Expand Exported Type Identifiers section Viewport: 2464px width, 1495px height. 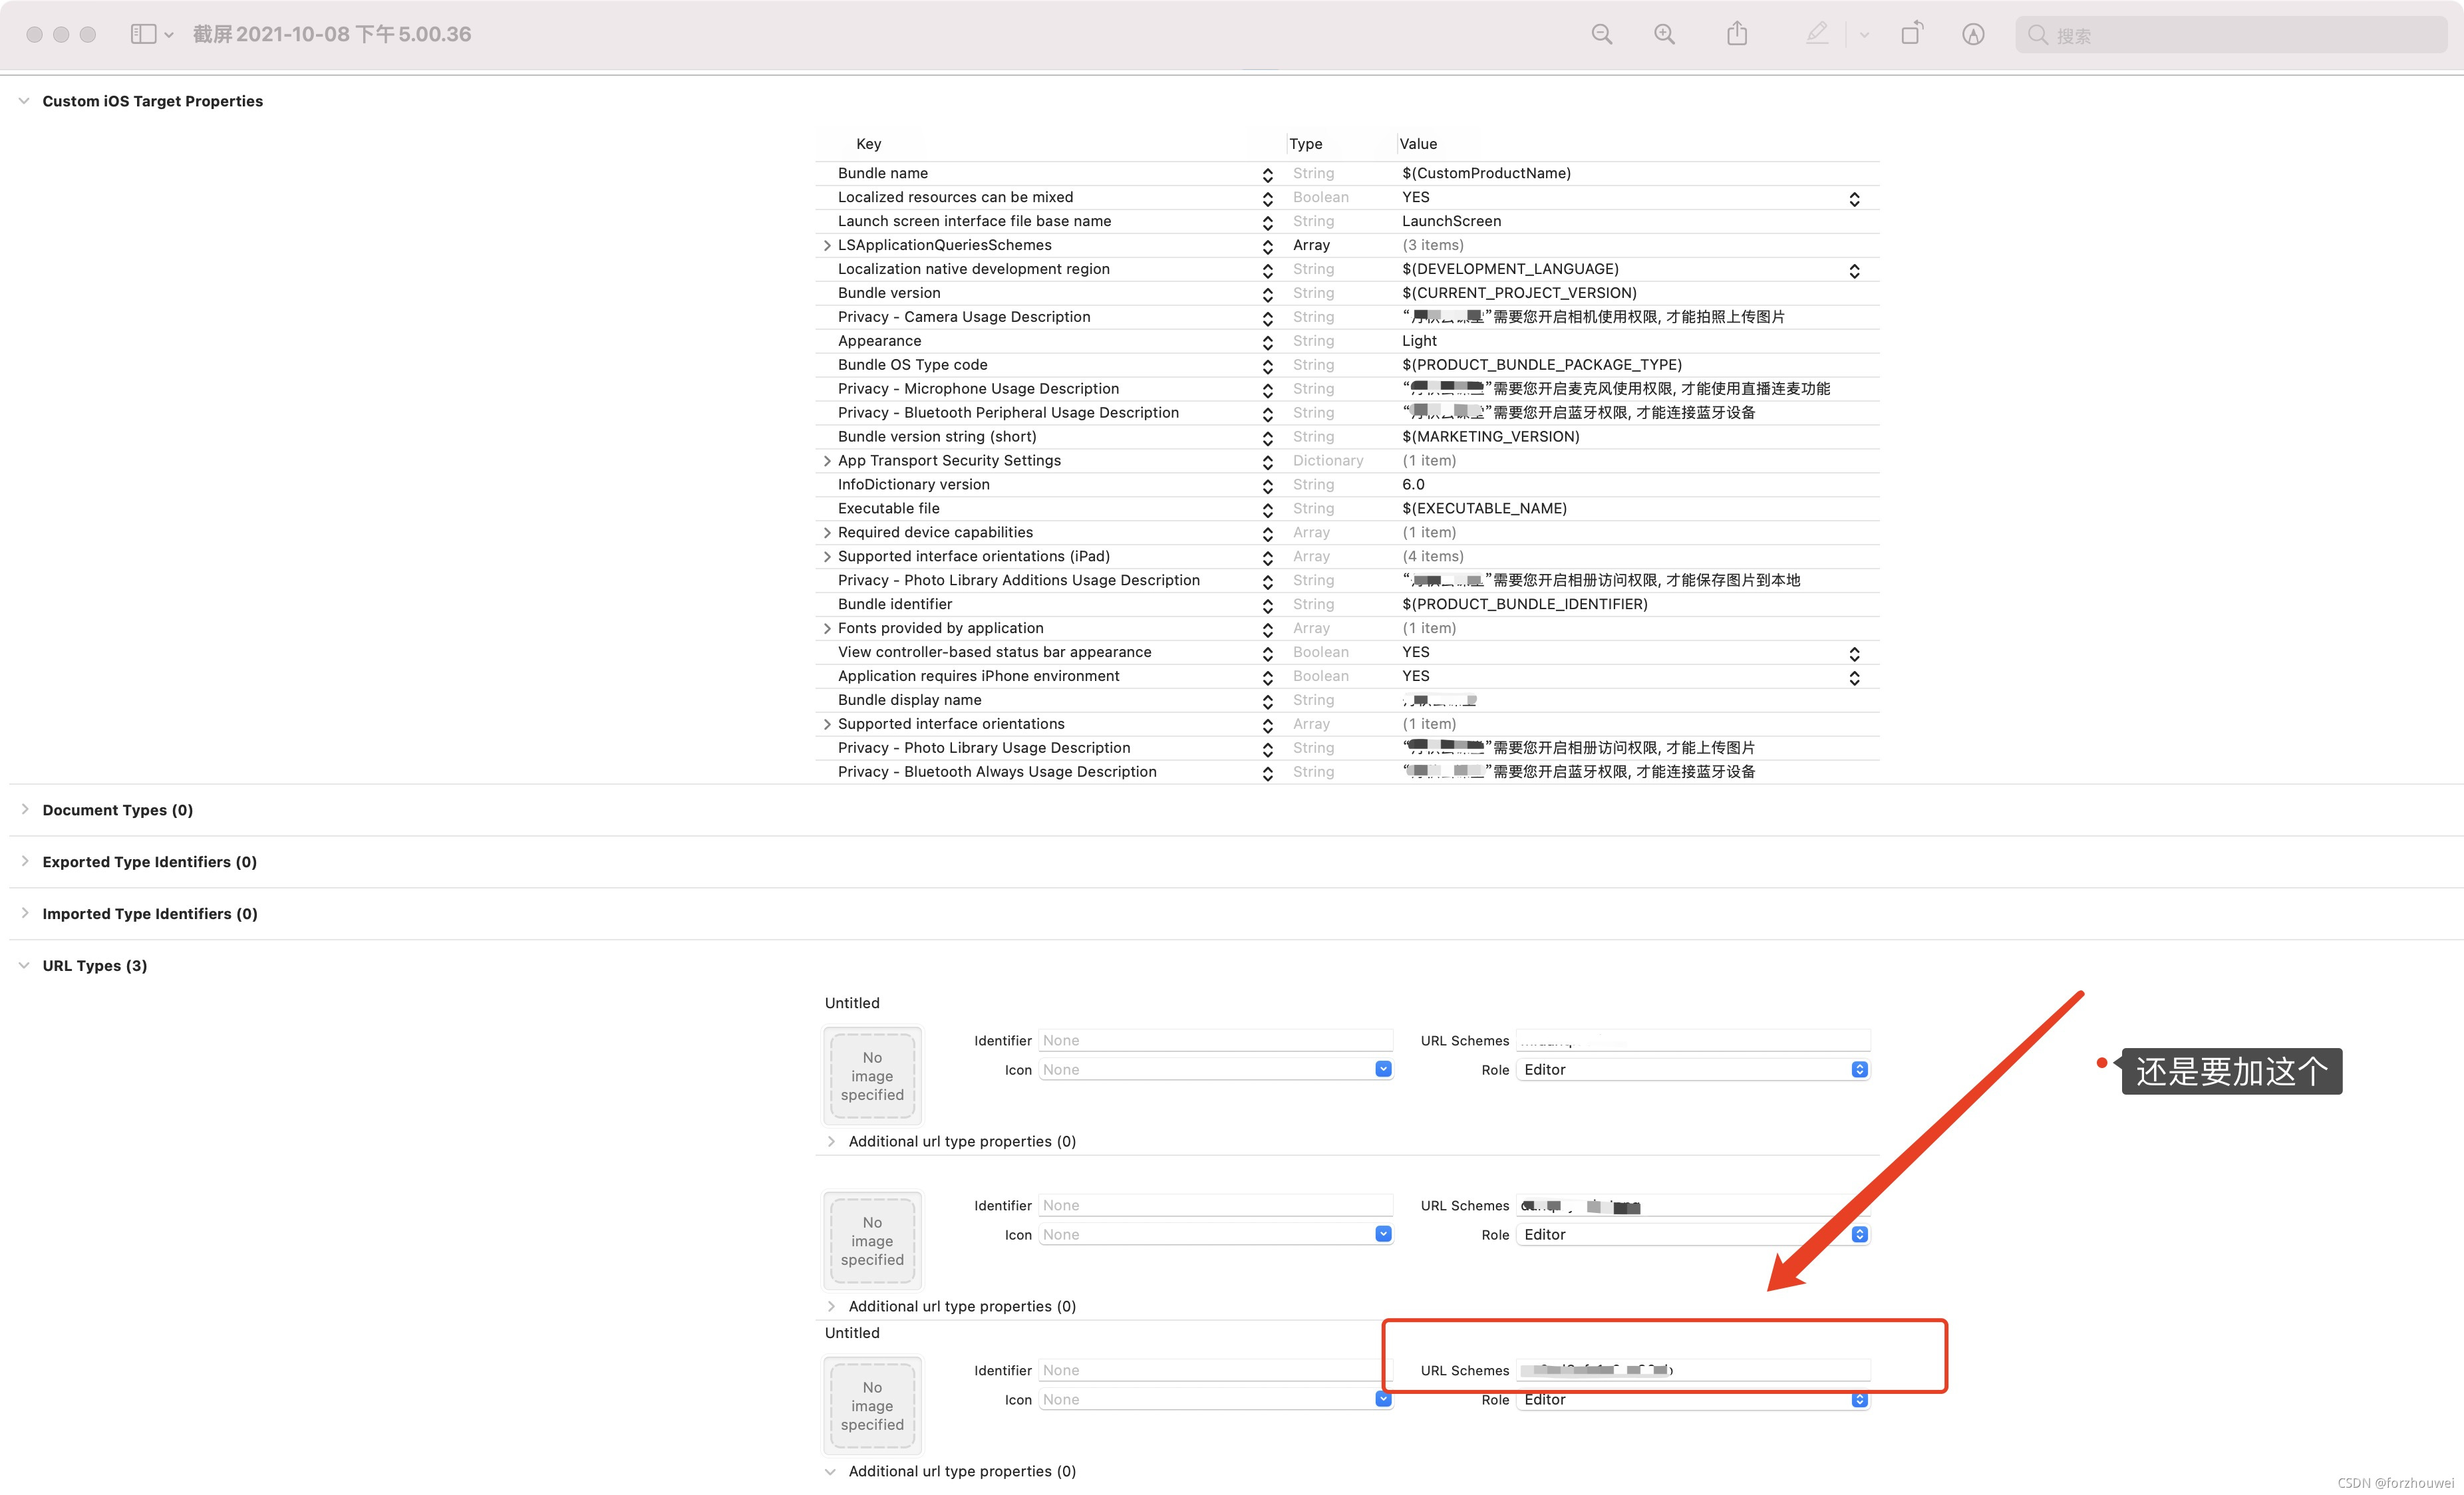pos(24,861)
